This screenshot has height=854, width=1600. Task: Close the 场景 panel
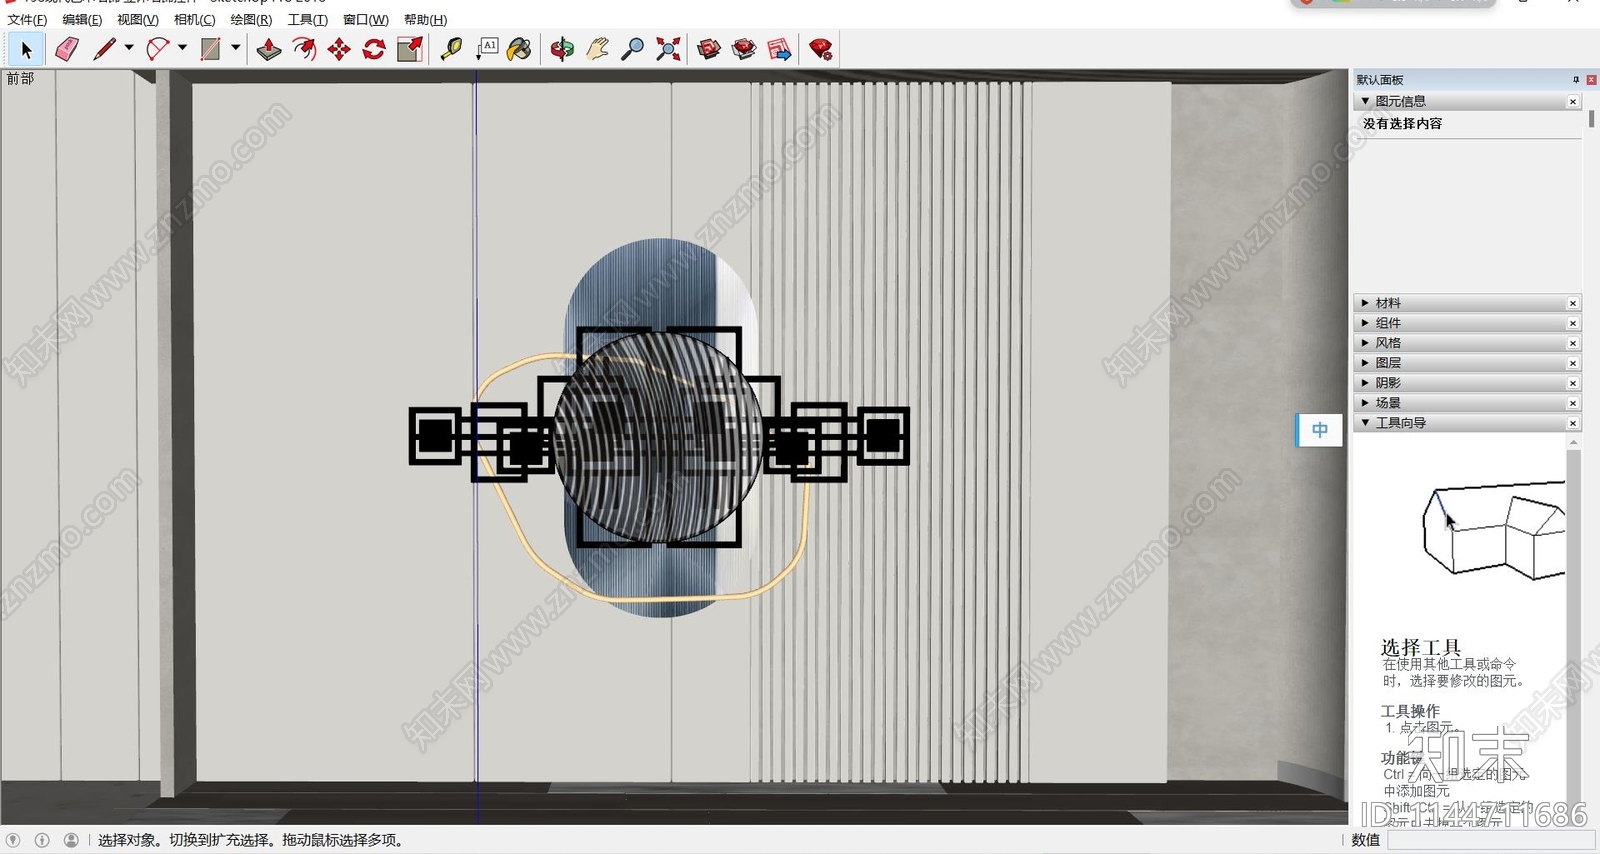[x=1573, y=403]
